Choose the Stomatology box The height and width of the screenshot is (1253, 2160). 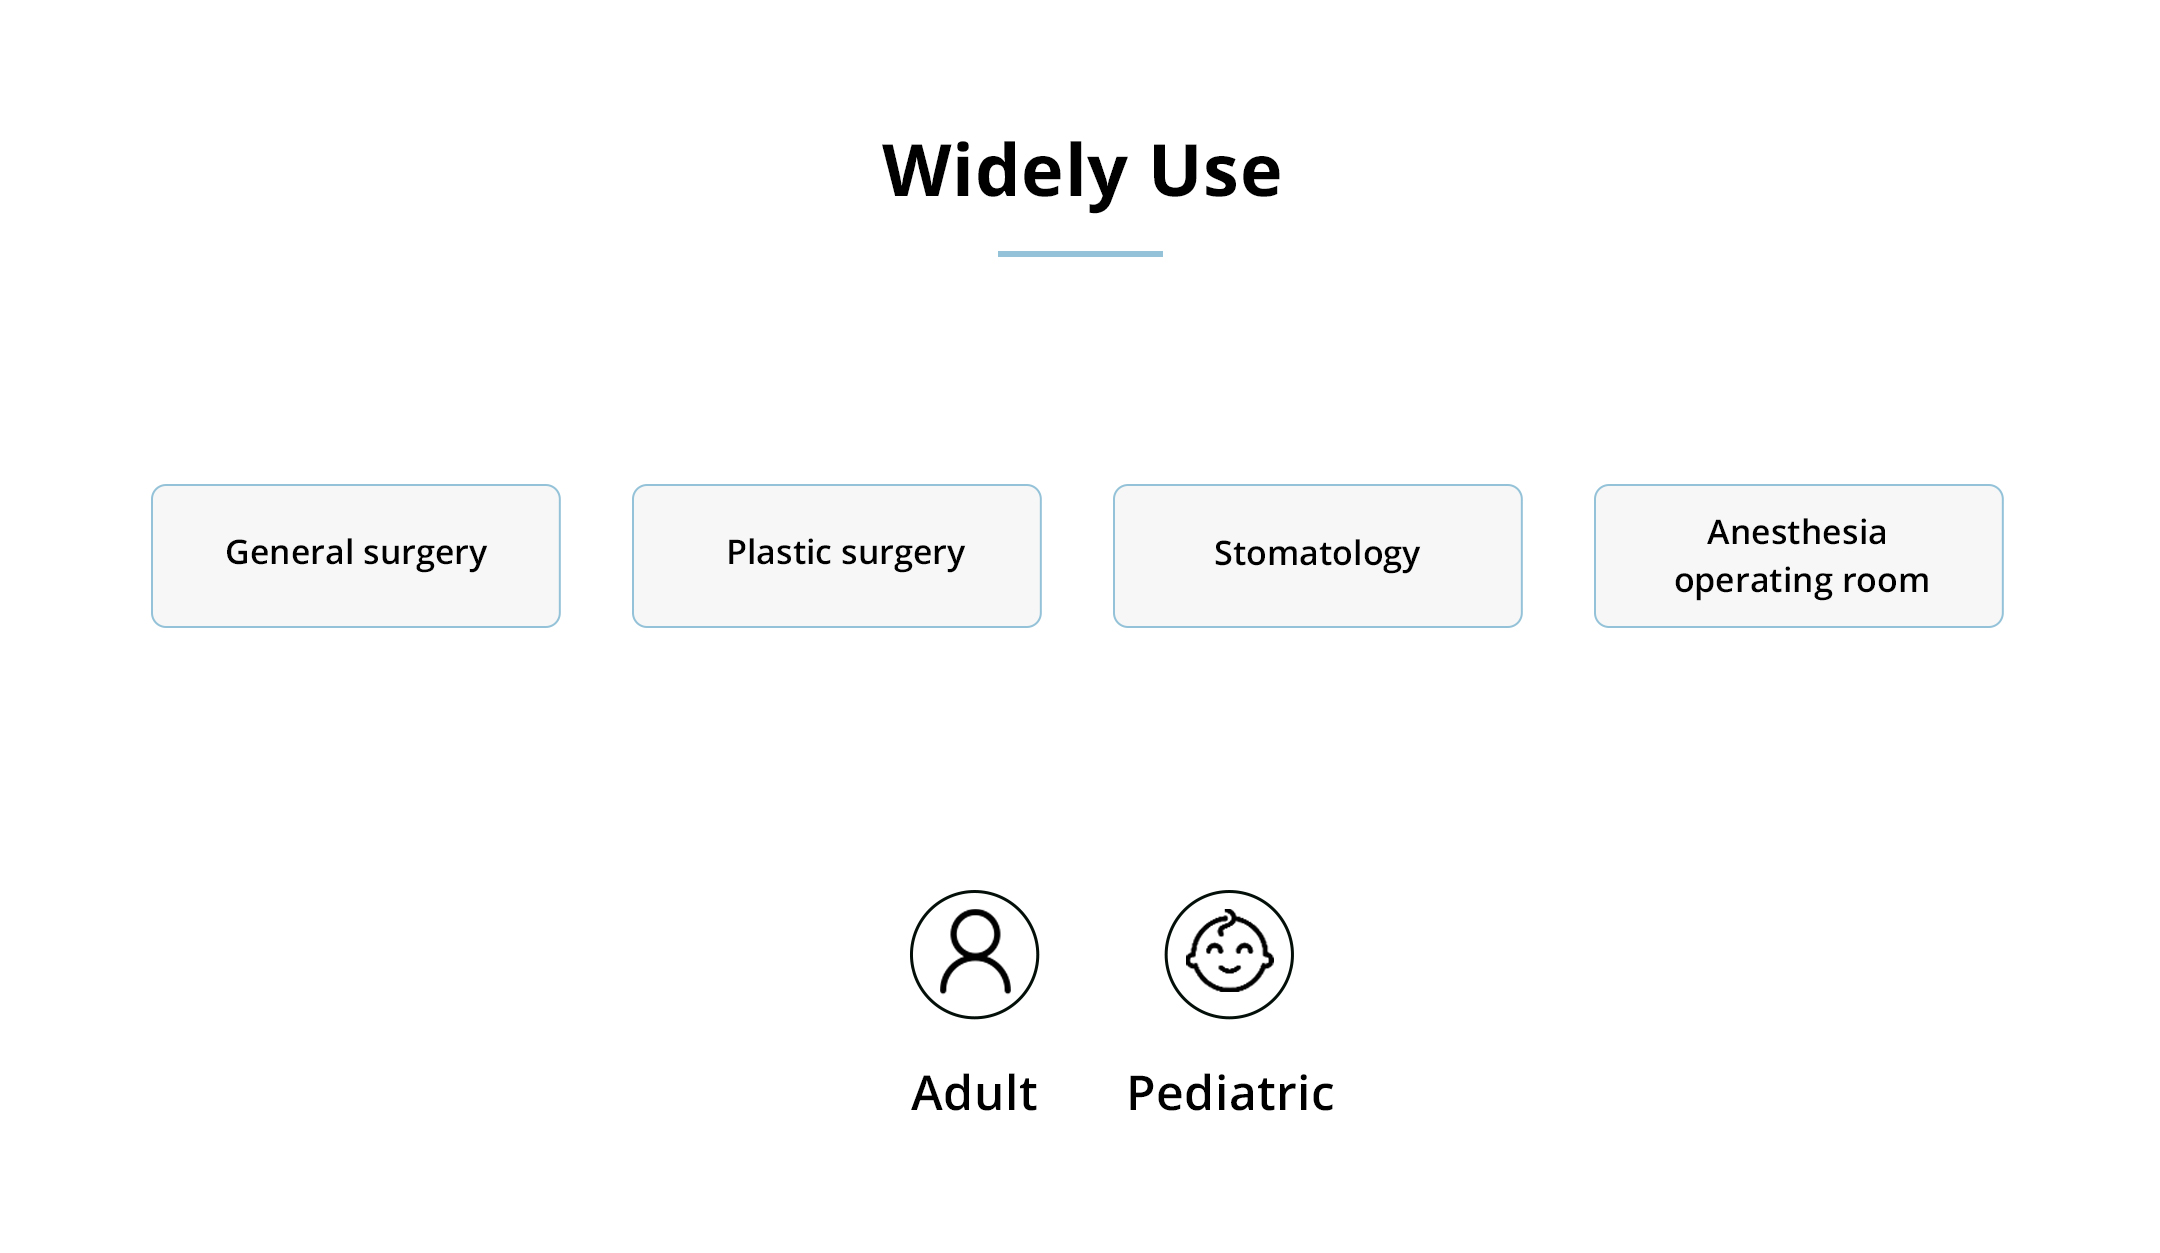[1318, 556]
